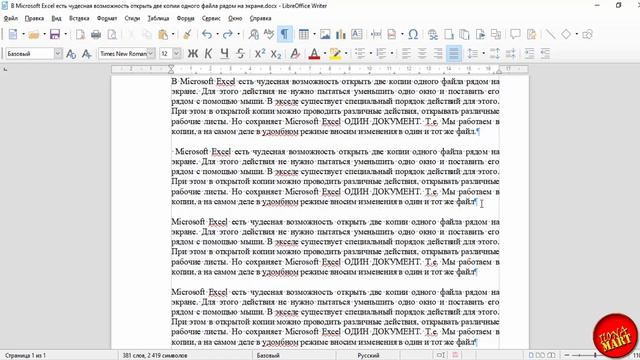The image size is (640, 360).
Task: Increase paragraph indent
Action: 529,53
